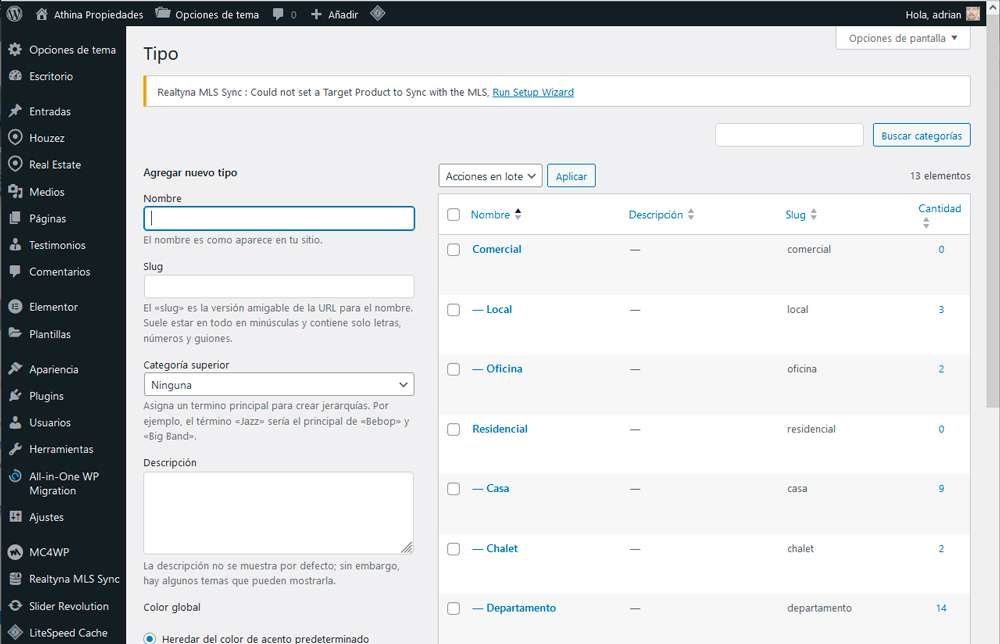Click the Buscar categorías button

pyautogui.click(x=922, y=135)
